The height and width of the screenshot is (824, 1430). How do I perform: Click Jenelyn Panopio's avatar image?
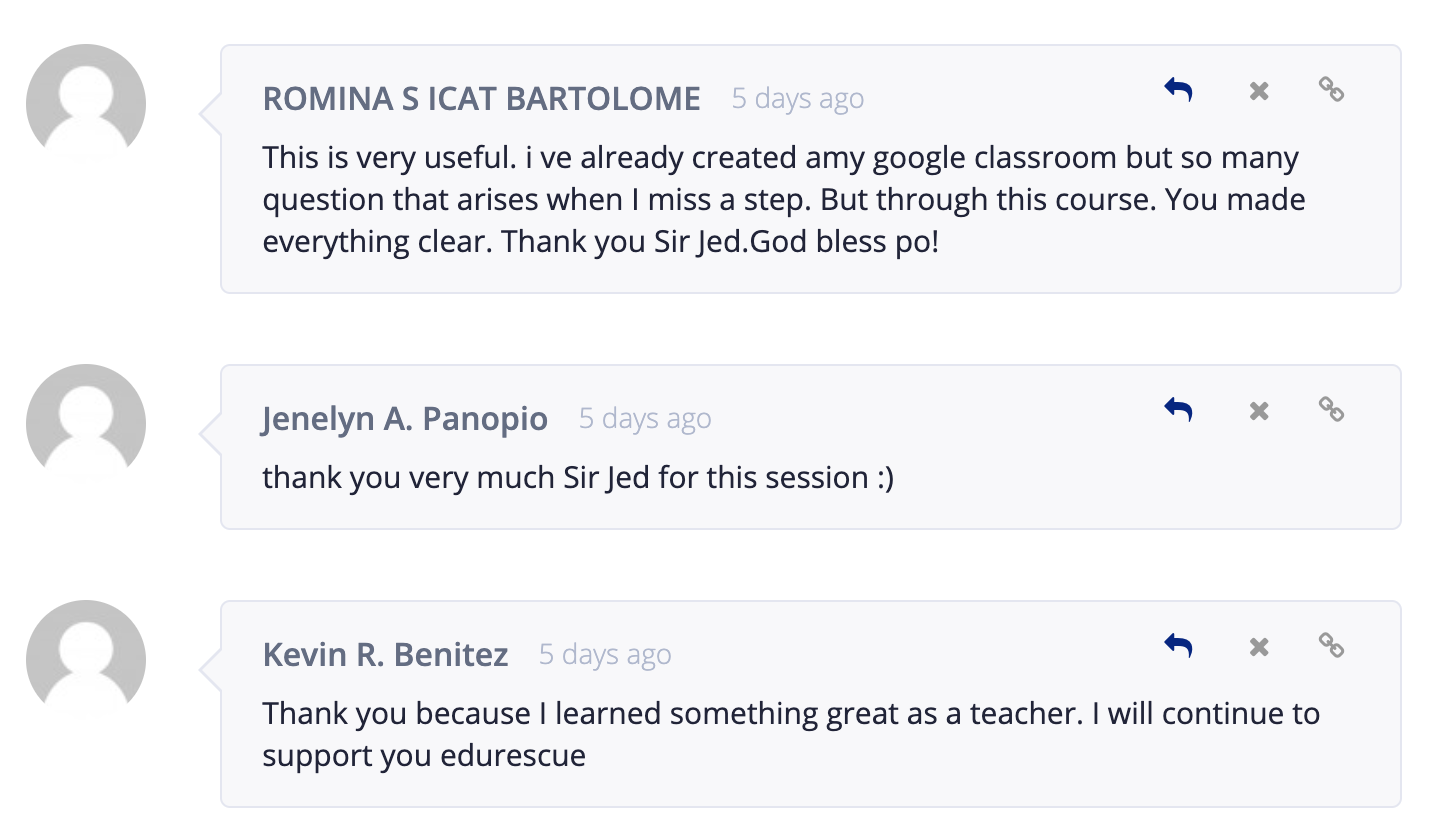pyautogui.click(x=86, y=424)
